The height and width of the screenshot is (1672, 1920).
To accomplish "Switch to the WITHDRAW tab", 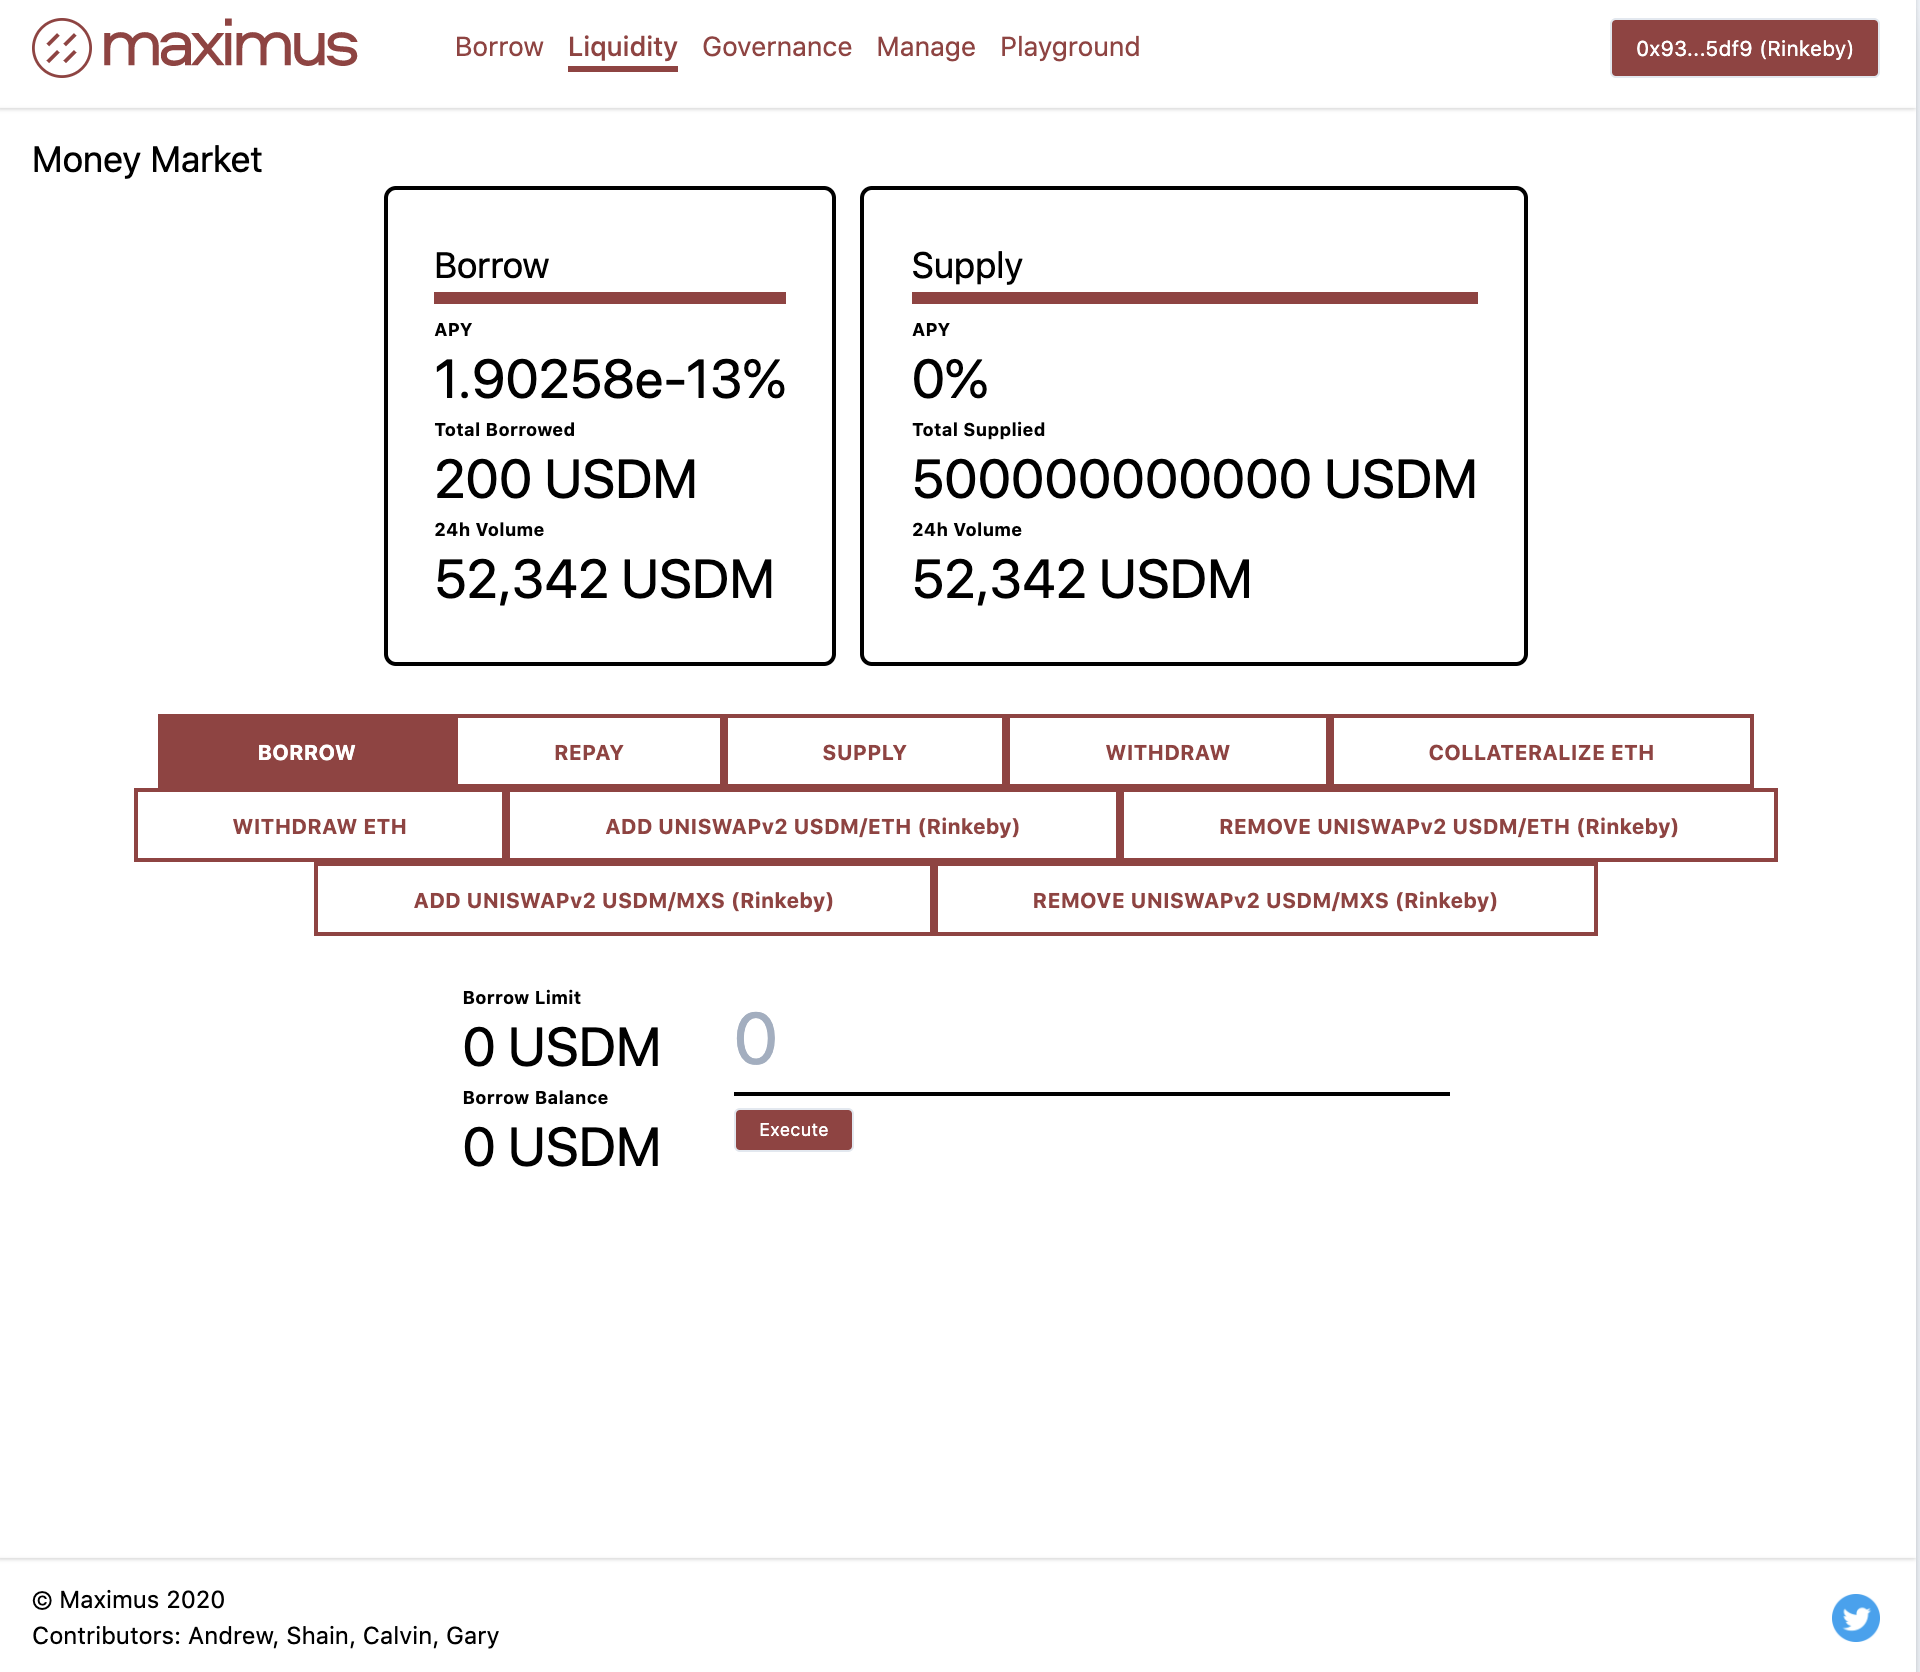I will pos(1167,752).
